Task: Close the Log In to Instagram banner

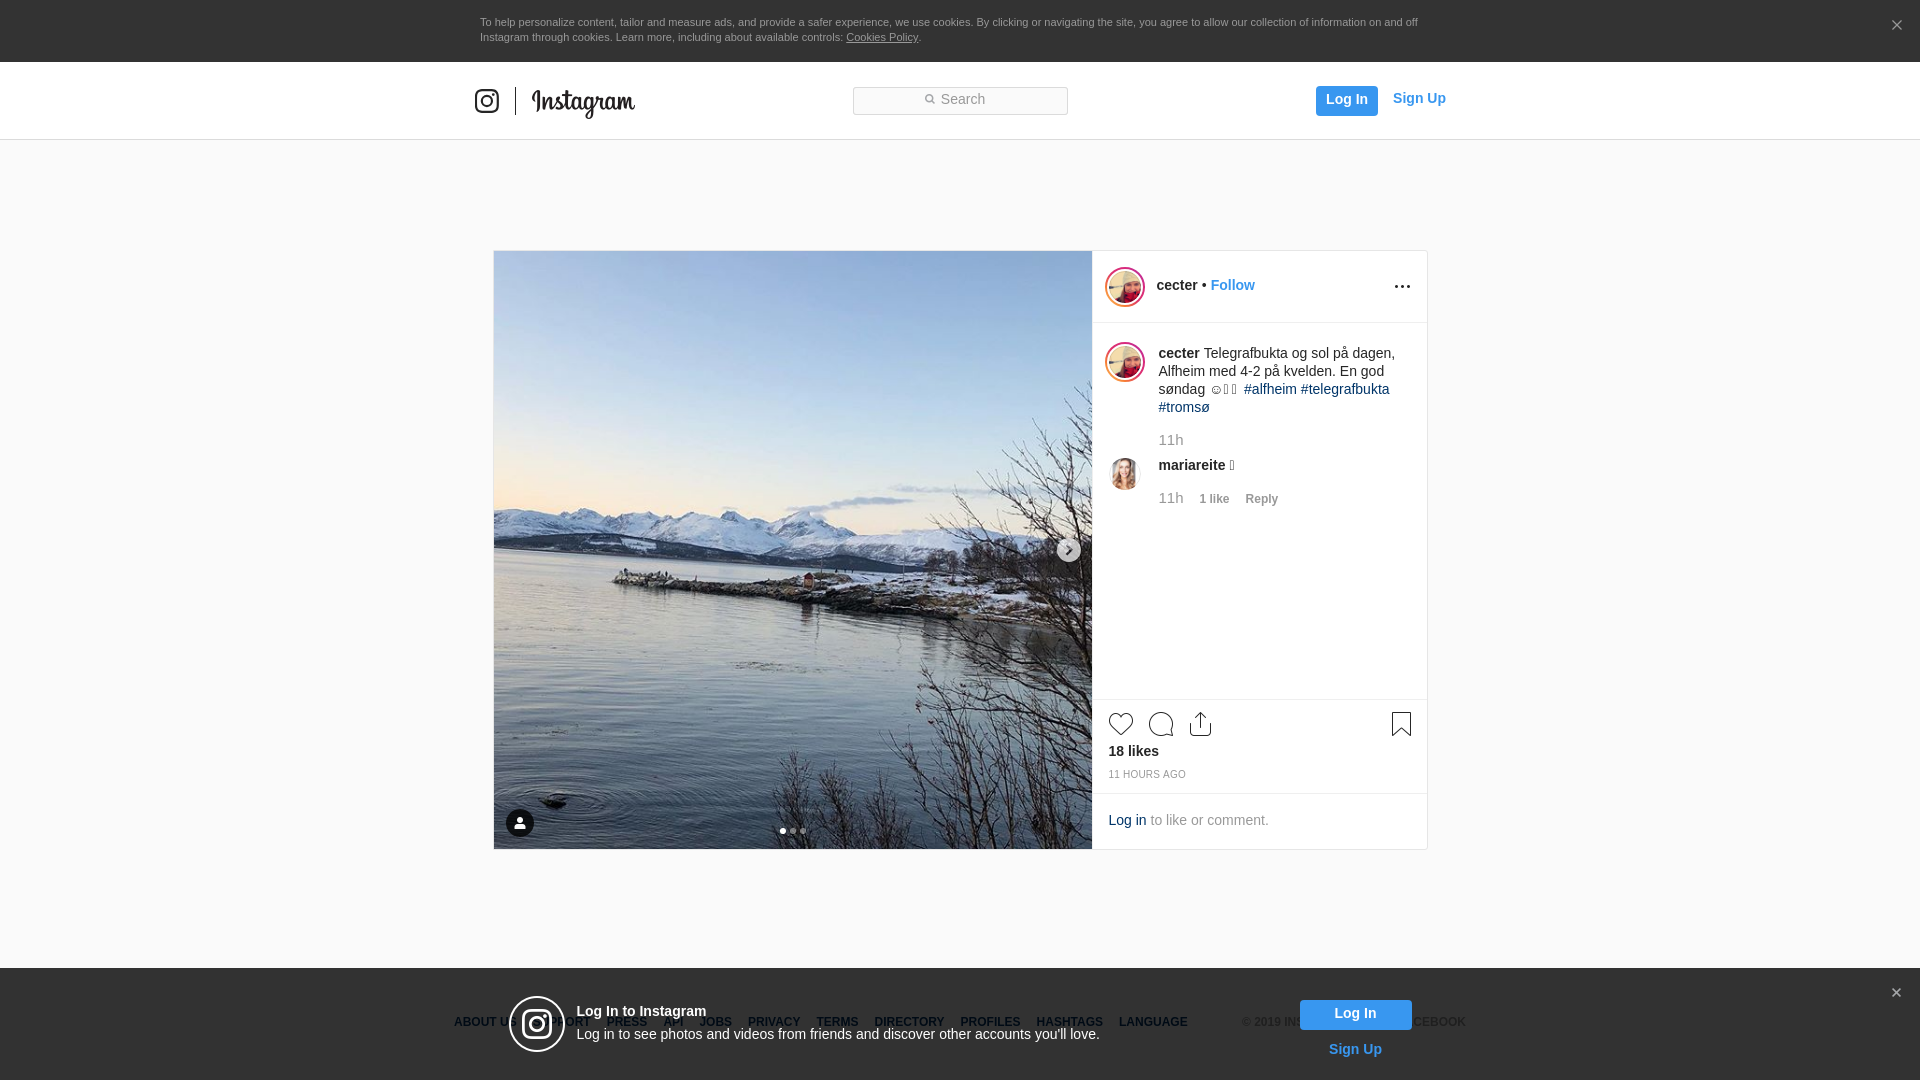Action: (x=1896, y=993)
